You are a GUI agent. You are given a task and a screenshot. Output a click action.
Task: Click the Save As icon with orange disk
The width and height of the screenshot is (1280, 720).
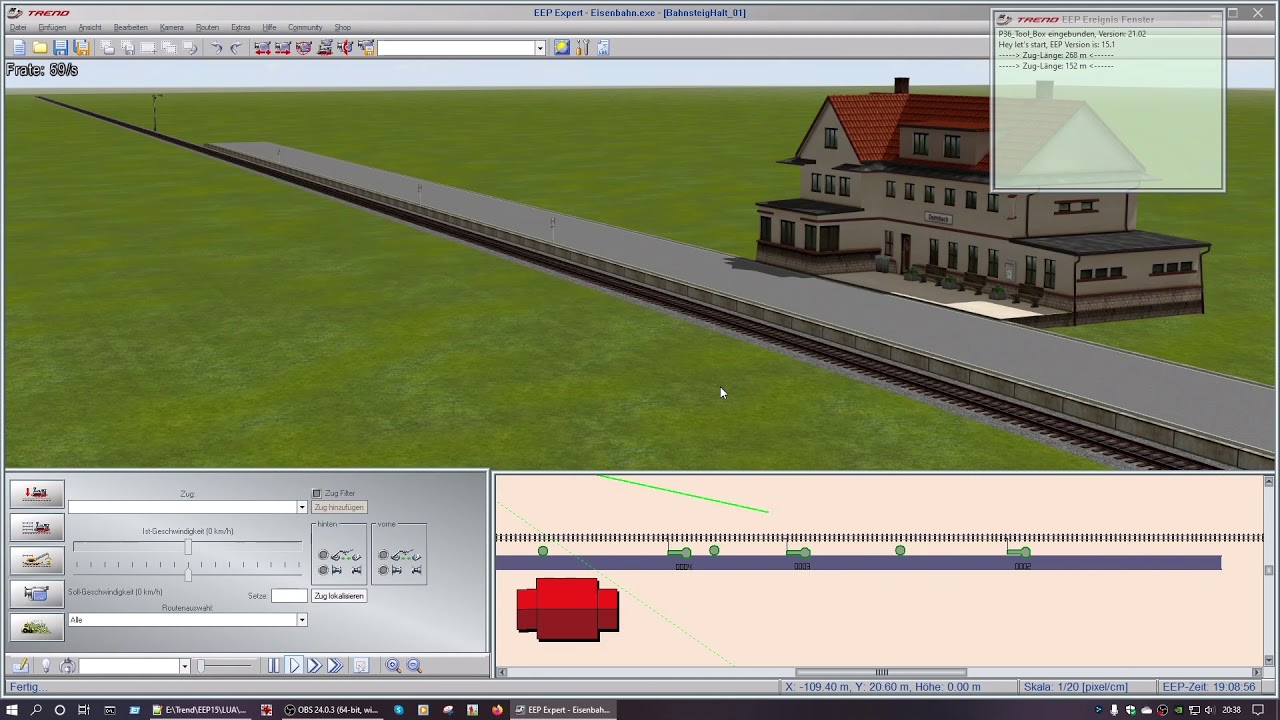(82, 47)
